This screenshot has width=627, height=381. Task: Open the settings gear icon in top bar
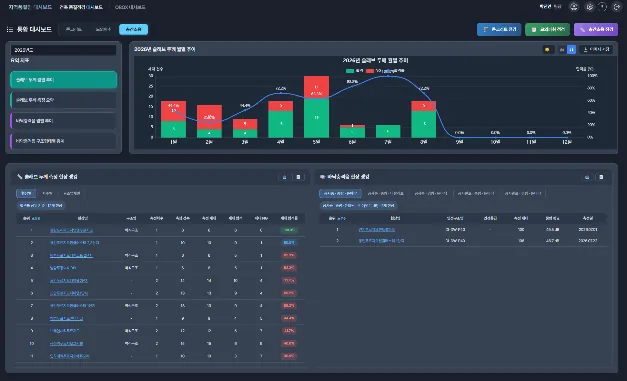pos(589,7)
